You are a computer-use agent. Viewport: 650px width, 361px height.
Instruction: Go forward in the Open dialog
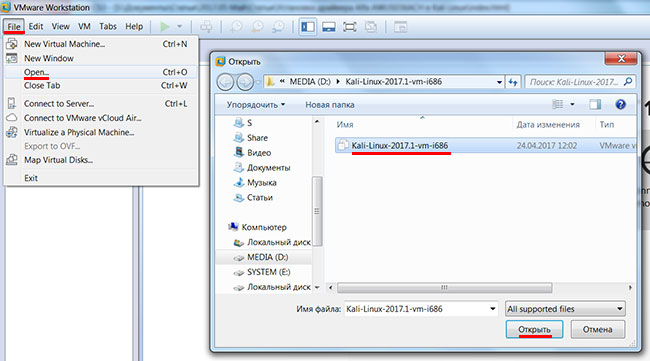[x=245, y=82]
